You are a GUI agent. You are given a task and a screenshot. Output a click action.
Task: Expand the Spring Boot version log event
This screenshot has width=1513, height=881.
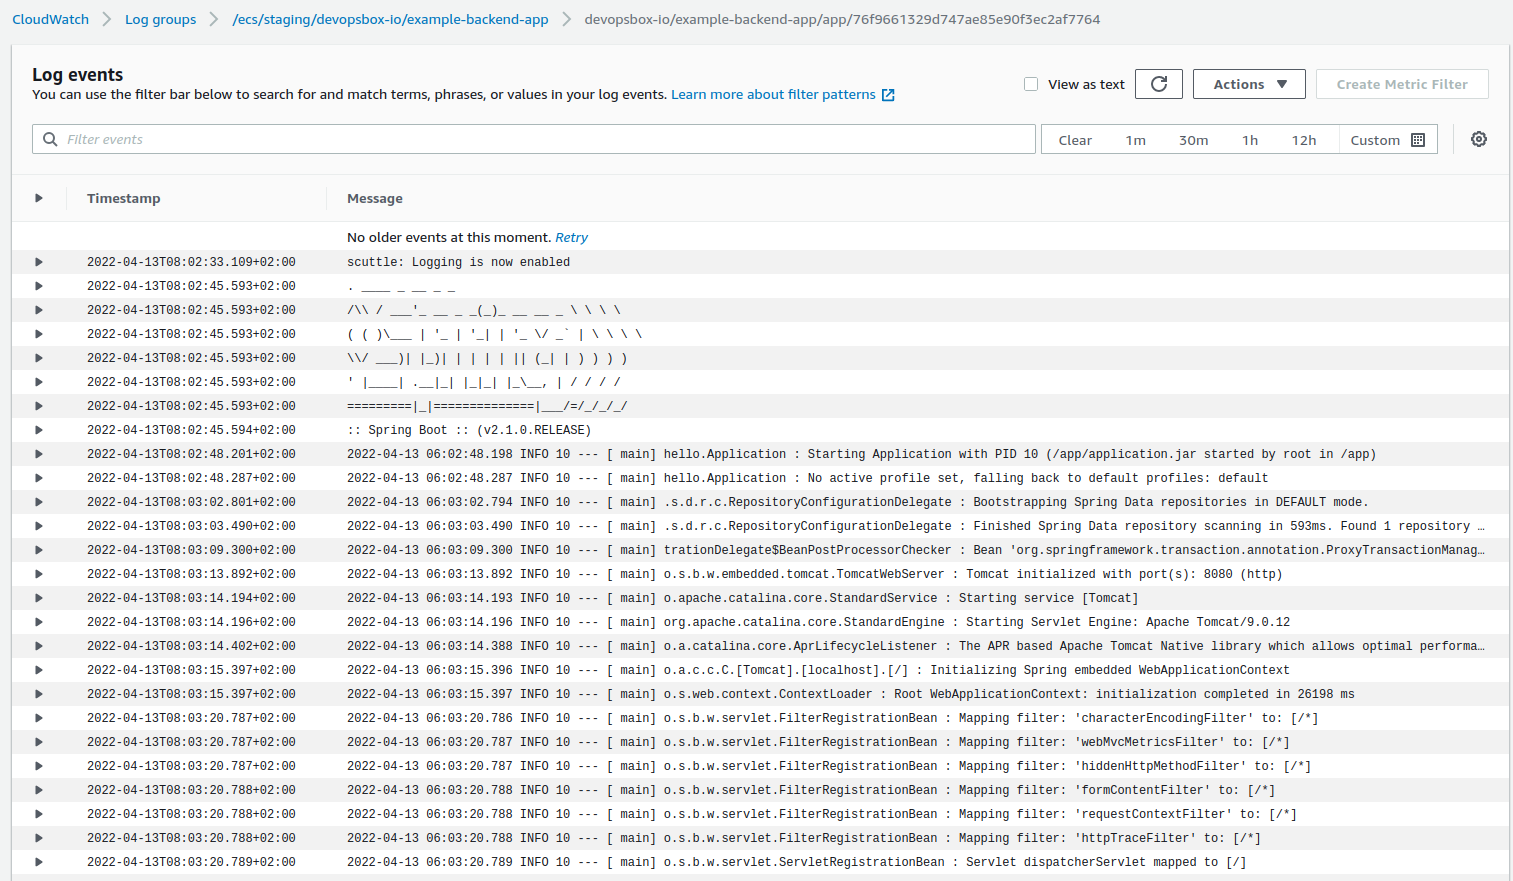pyautogui.click(x=38, y=429)
